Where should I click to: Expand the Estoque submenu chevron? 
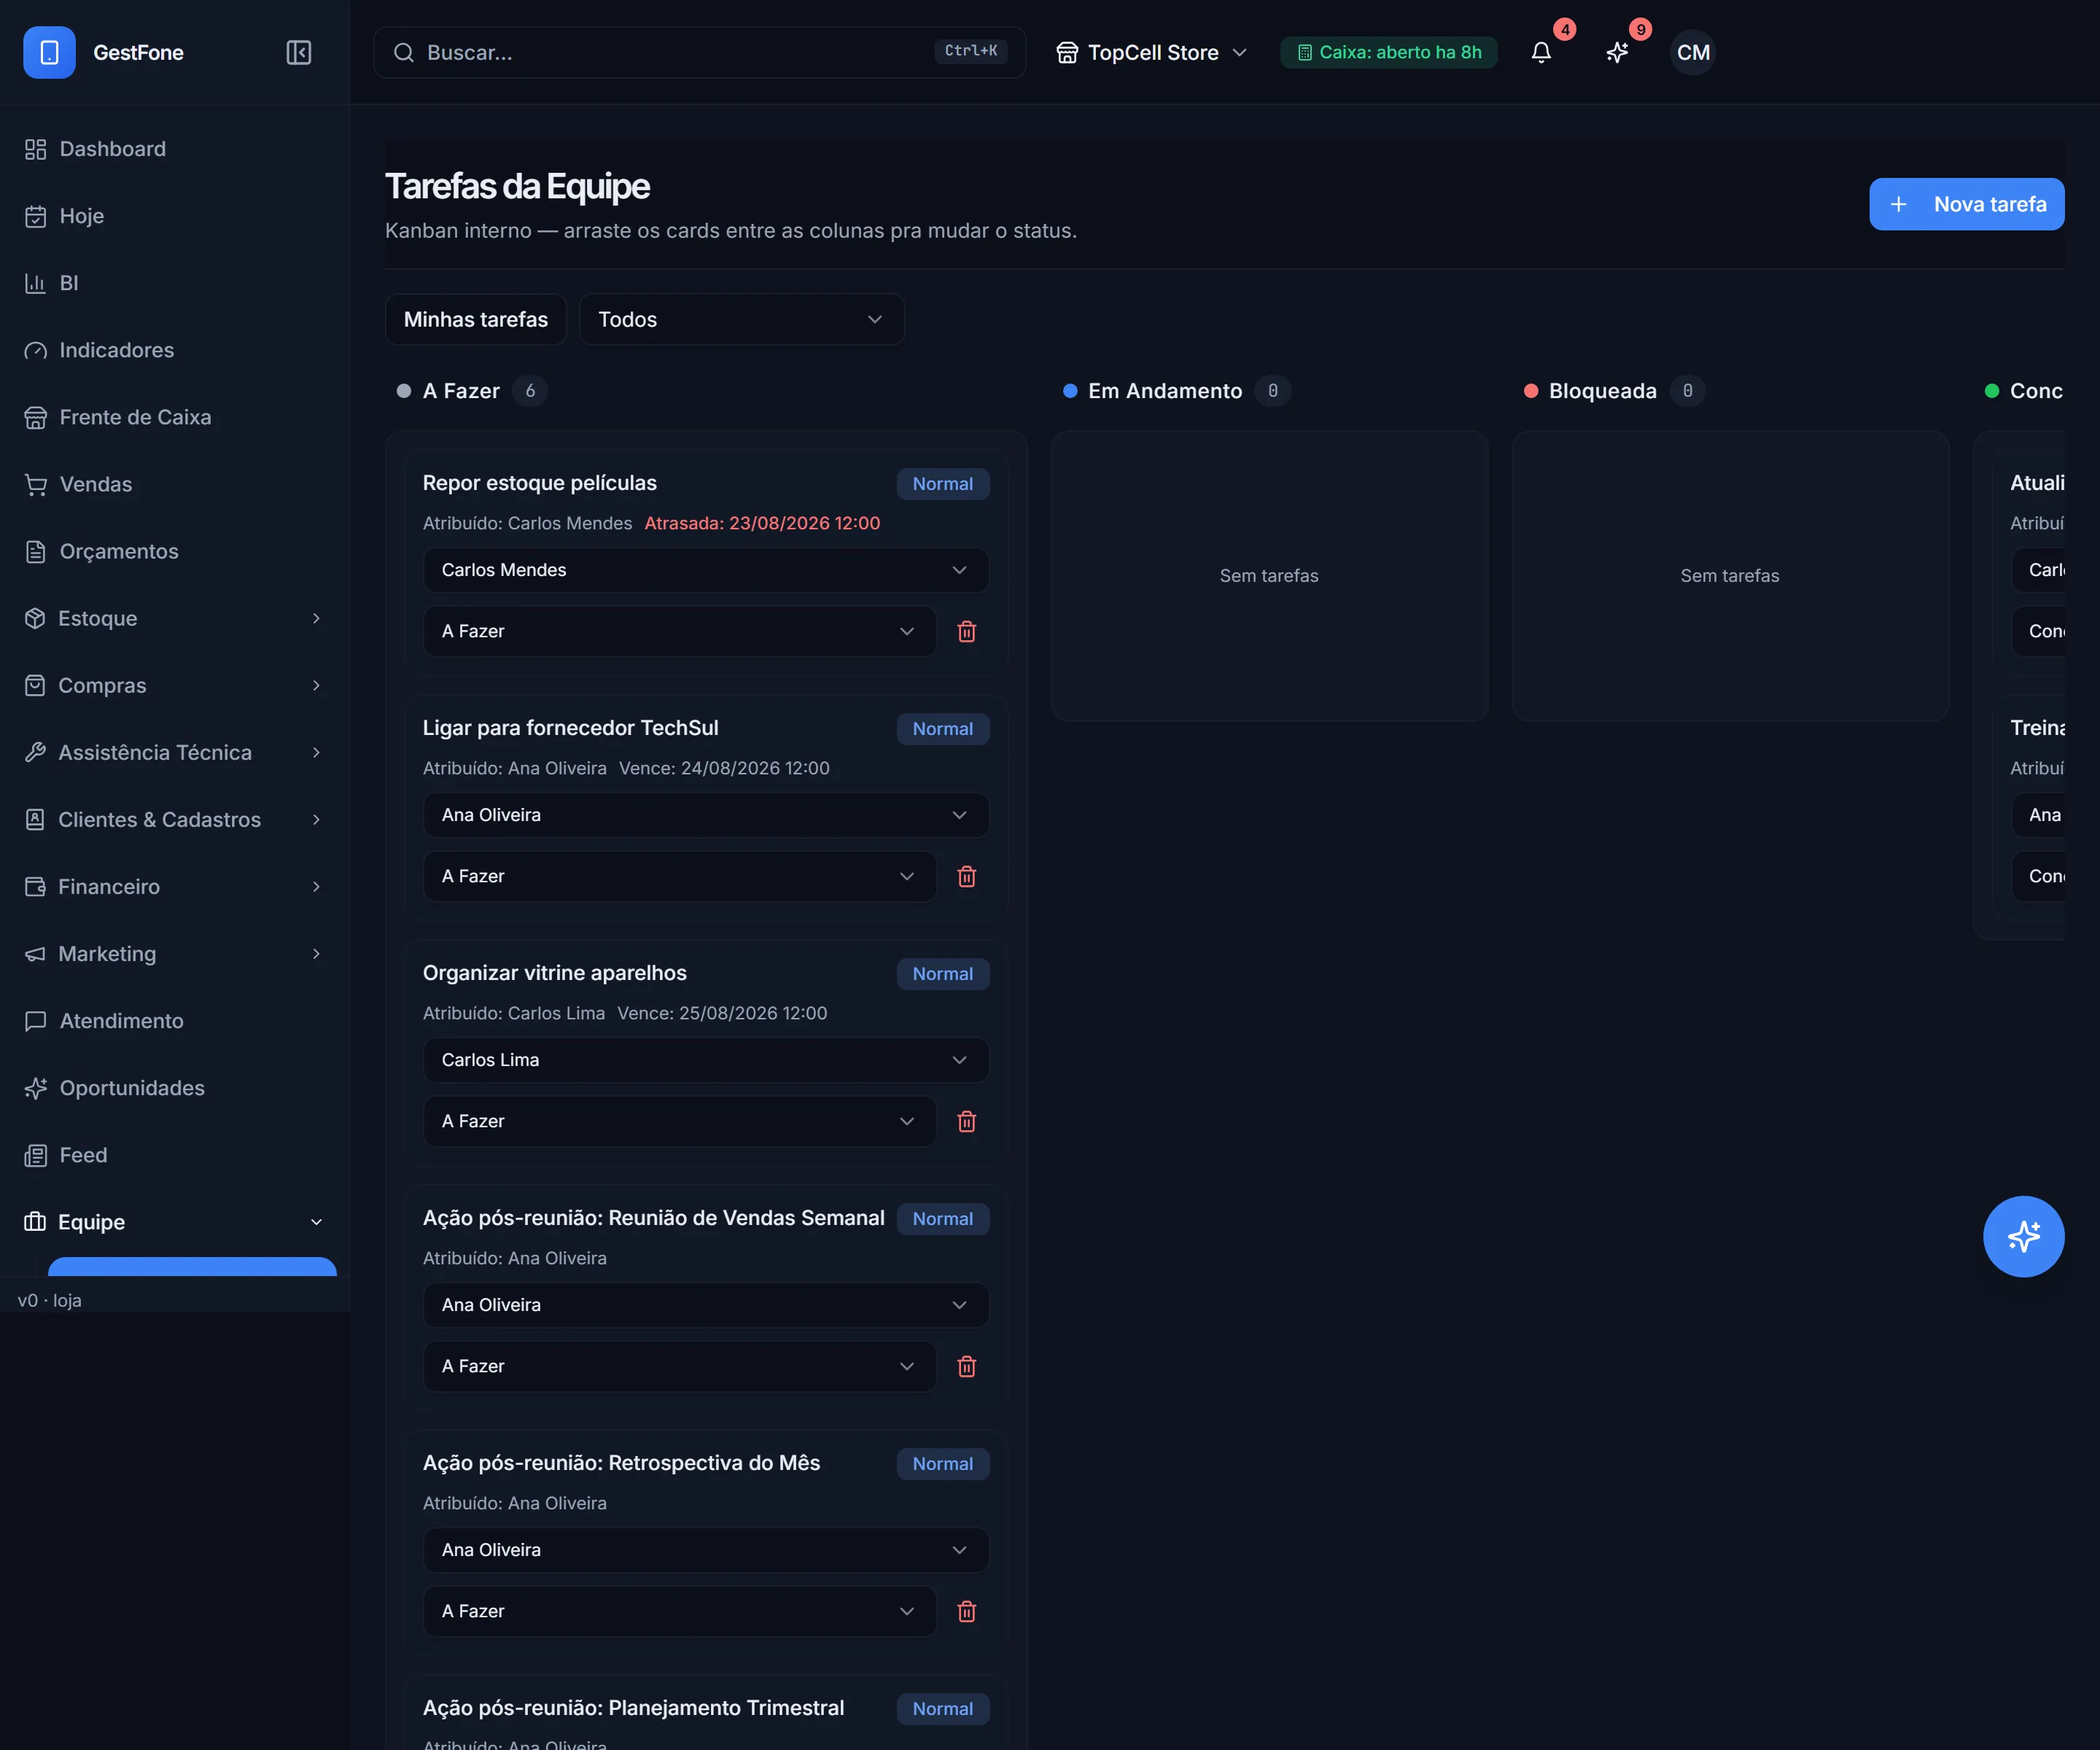[316, 618]
